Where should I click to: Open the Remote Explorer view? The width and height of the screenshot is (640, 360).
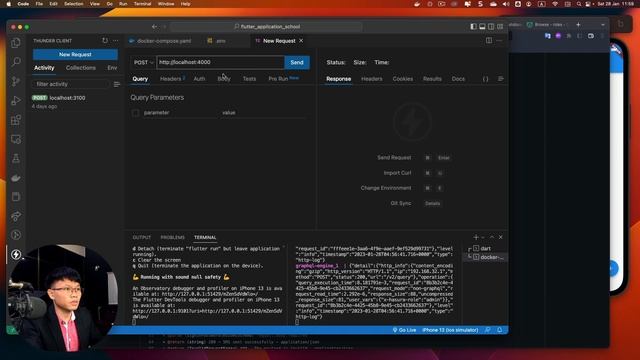pos(16,139)
